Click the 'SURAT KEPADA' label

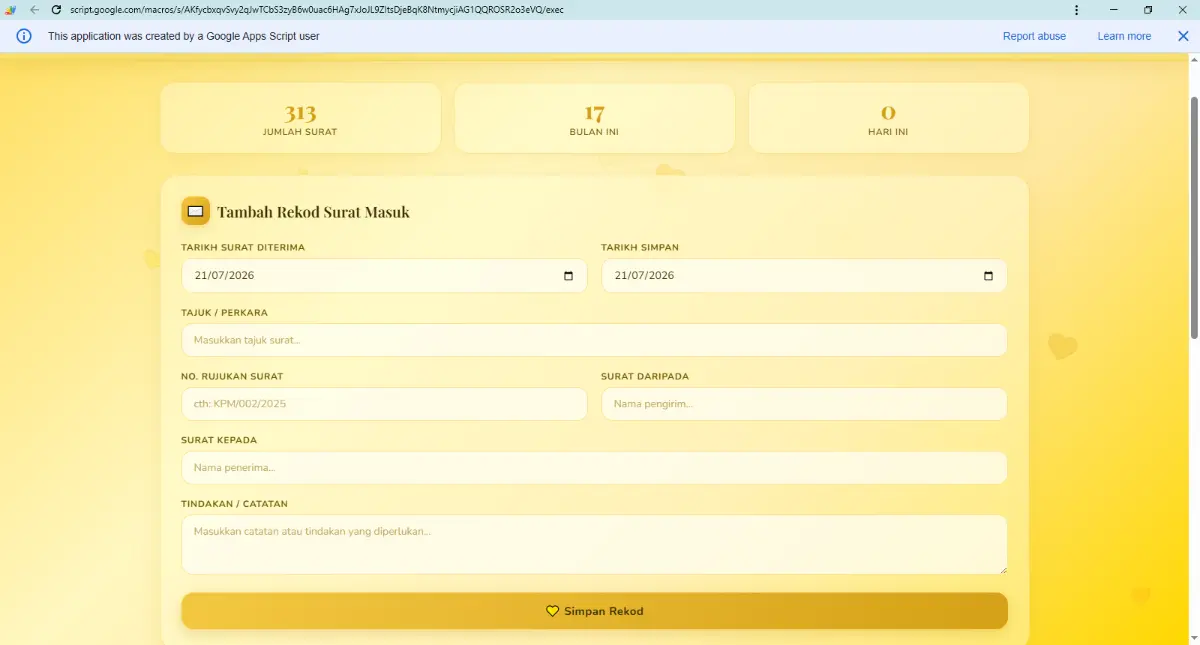[x=219, y=440]
